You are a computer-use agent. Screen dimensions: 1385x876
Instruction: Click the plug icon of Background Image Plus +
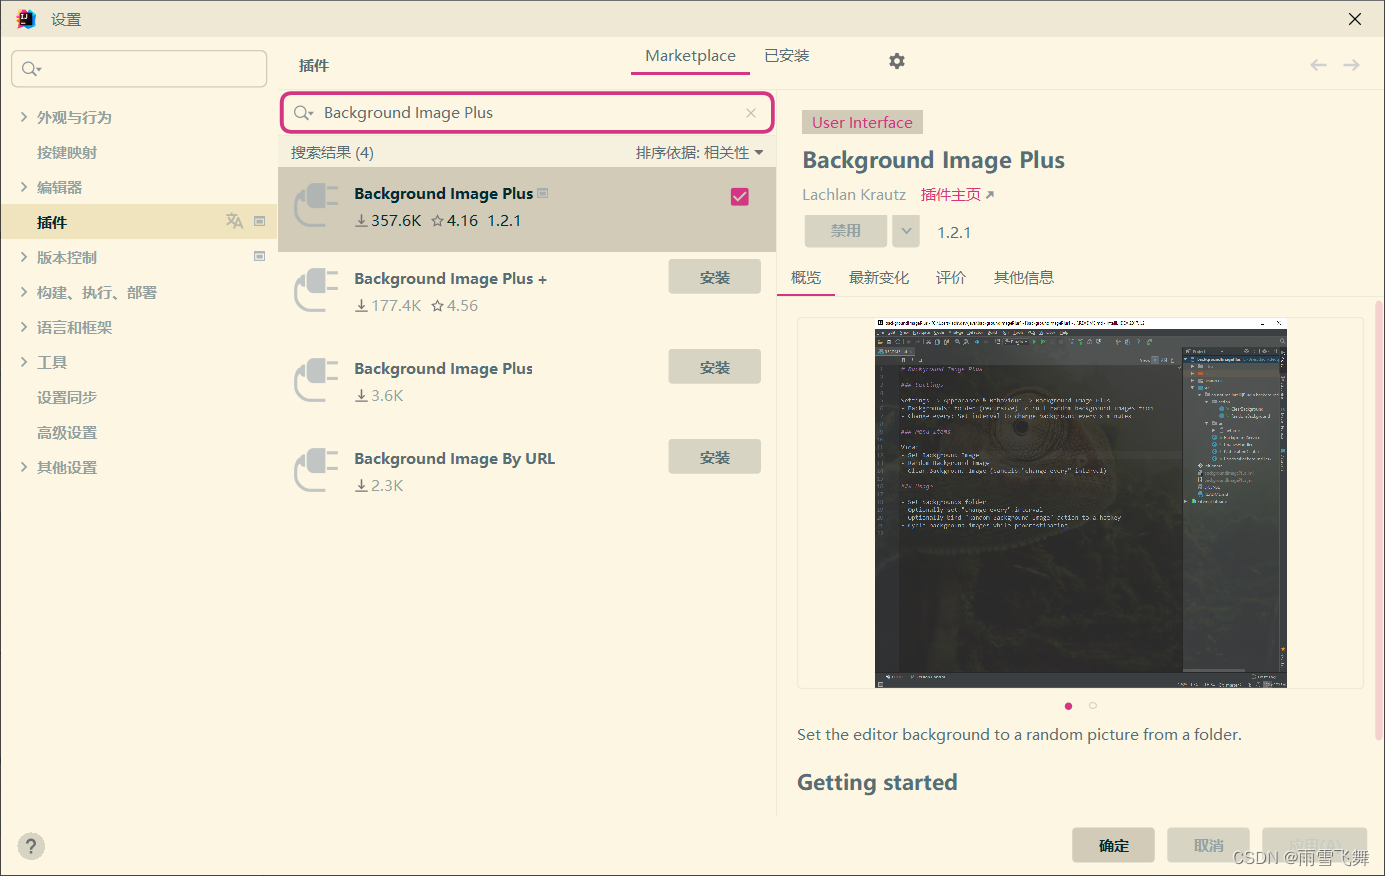point(317,291)
